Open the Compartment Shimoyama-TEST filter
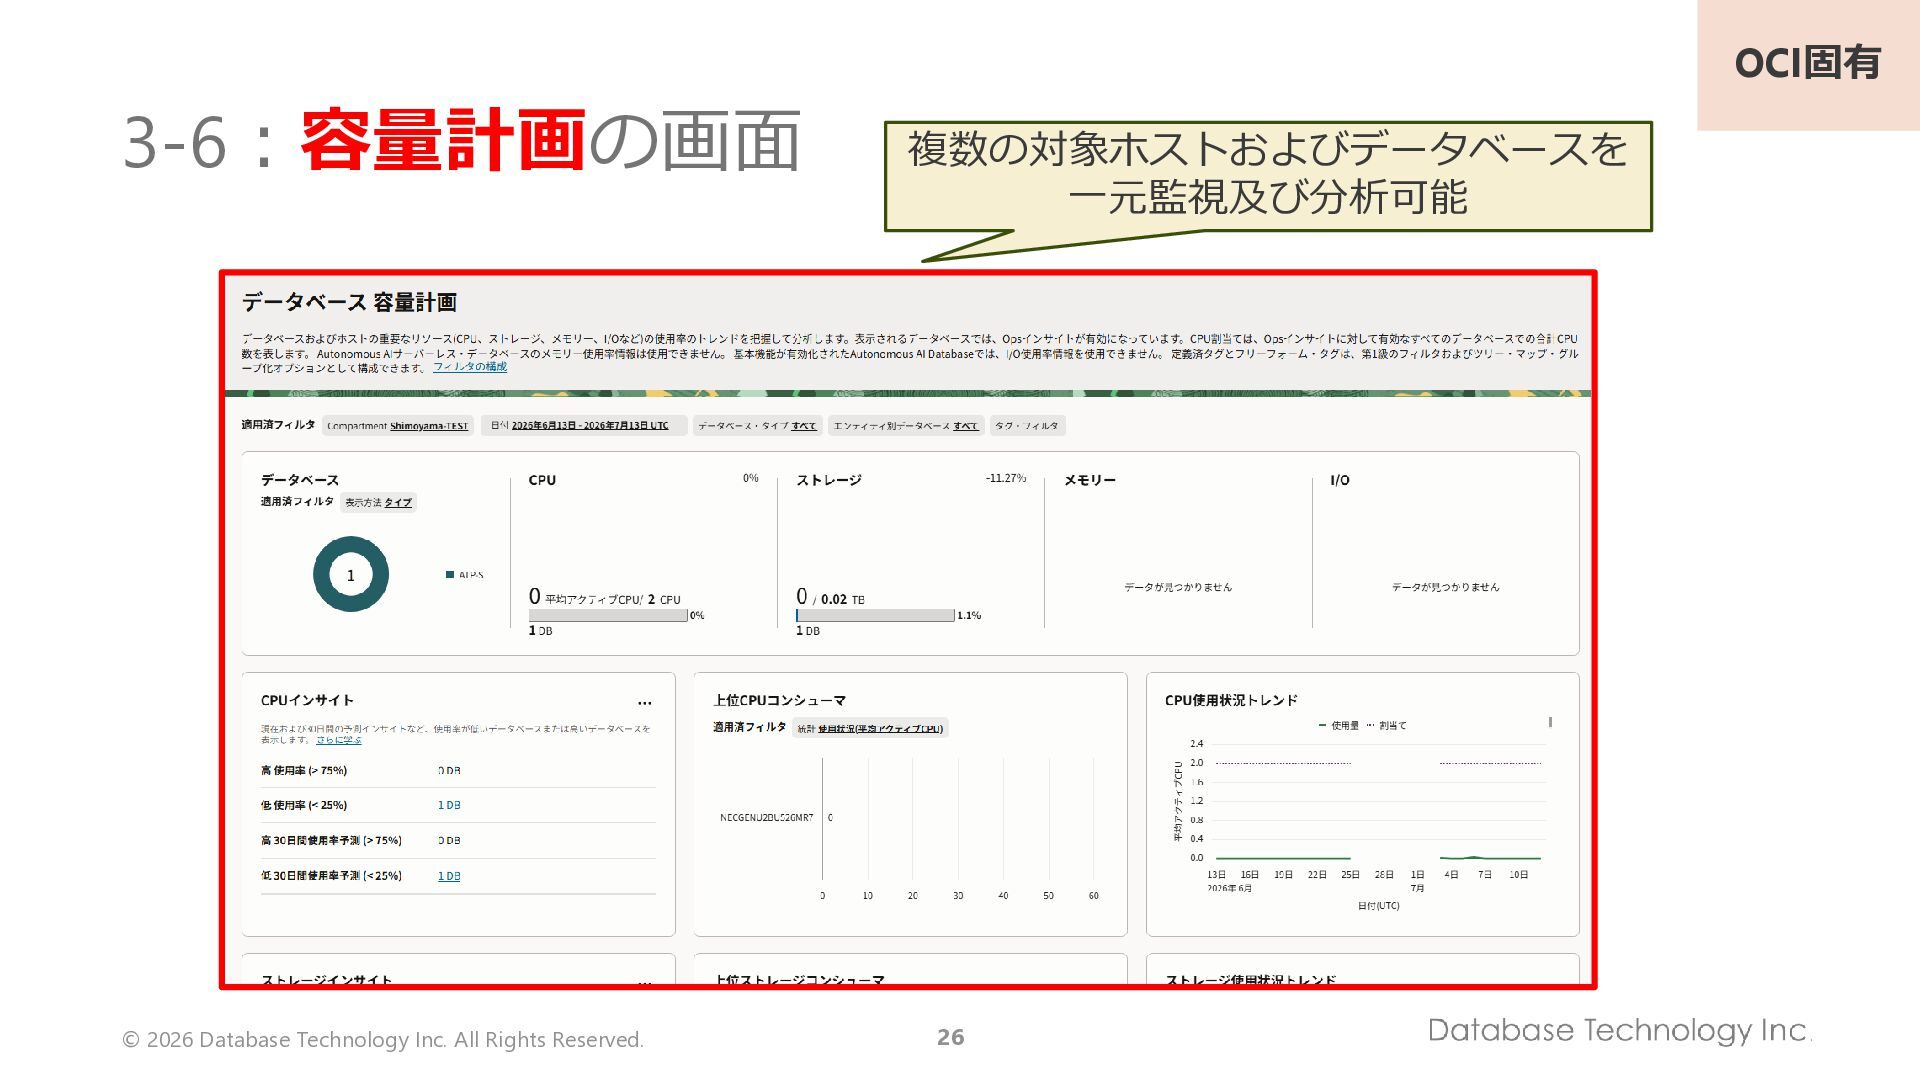1920x1080 pixels. [x=397, y=426]
